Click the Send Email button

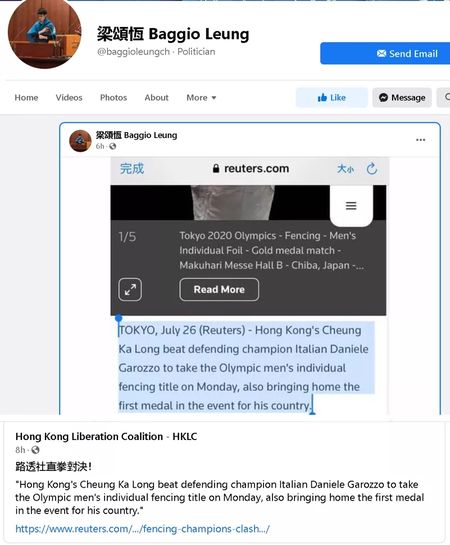385,54
